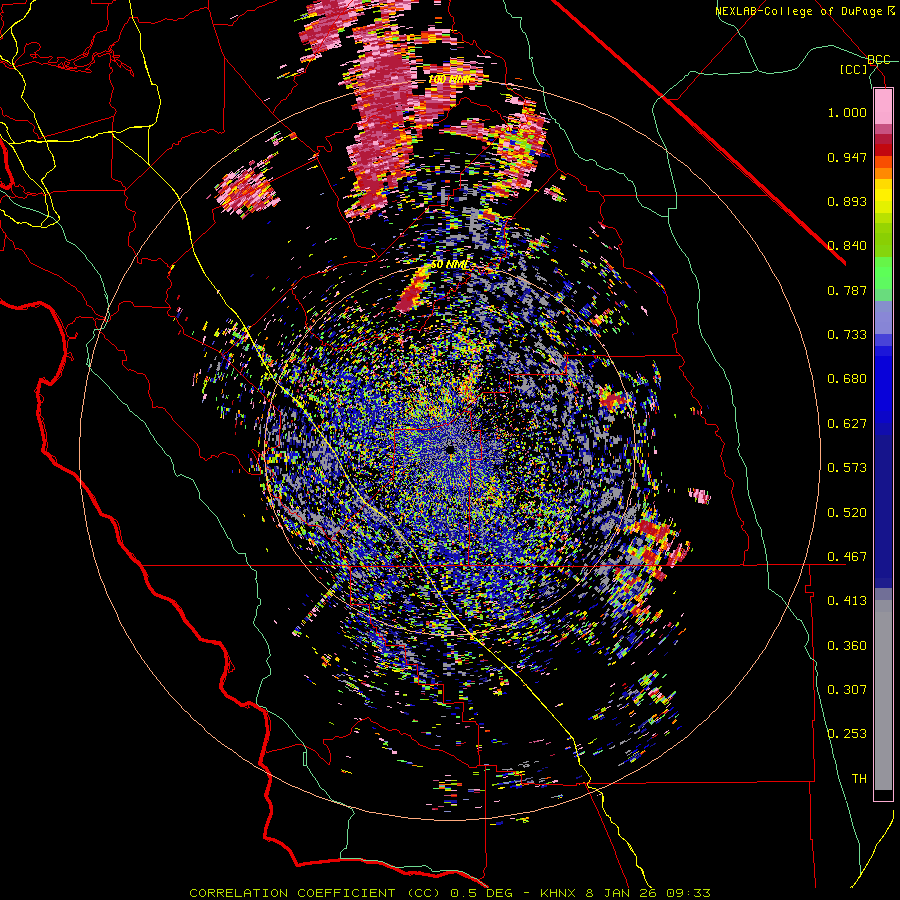Image resolution: width=900 pixels, height=900 pixels.
Task: Click the 0.733 color scale value
Action: (x=847, y=335)
